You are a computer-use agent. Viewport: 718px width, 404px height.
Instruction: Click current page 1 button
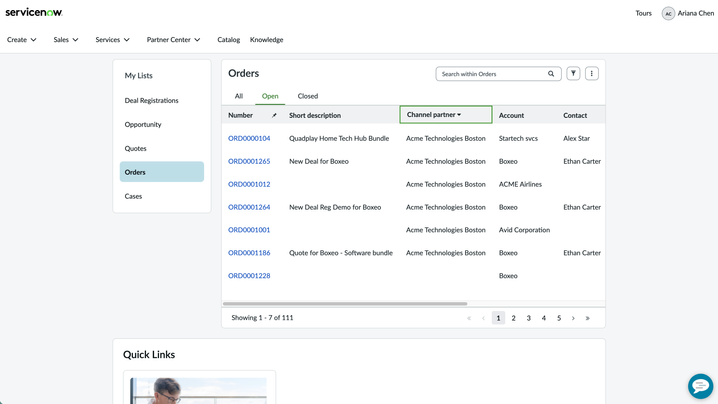[498, 318]
